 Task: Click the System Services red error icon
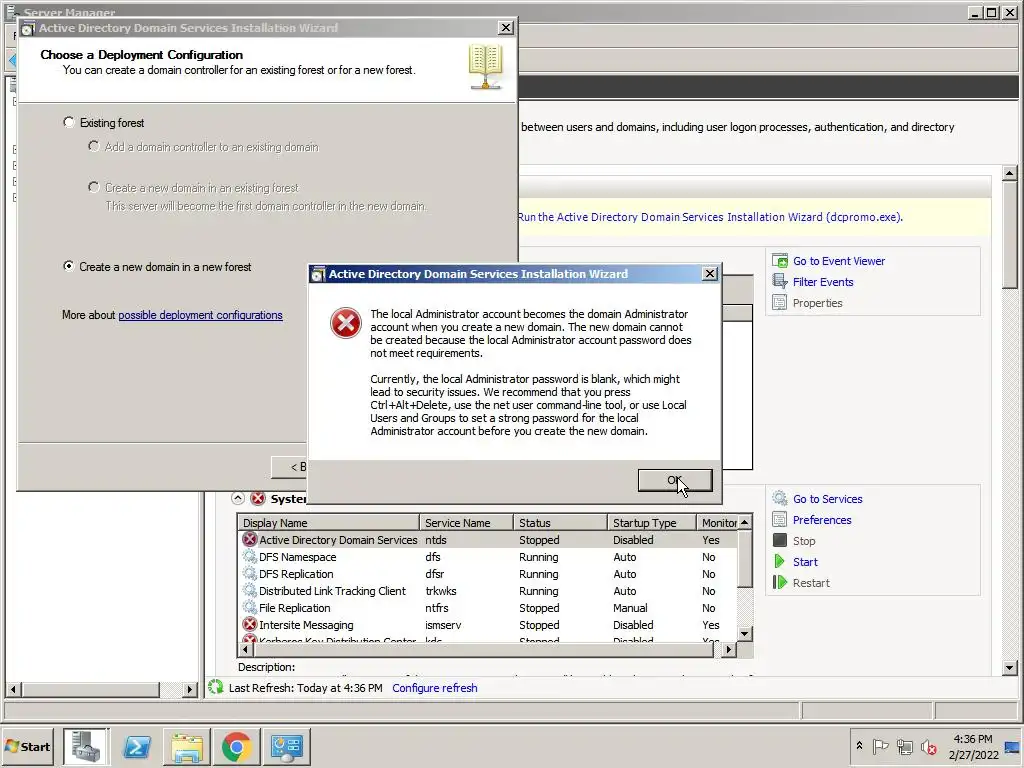pos(258,498)
